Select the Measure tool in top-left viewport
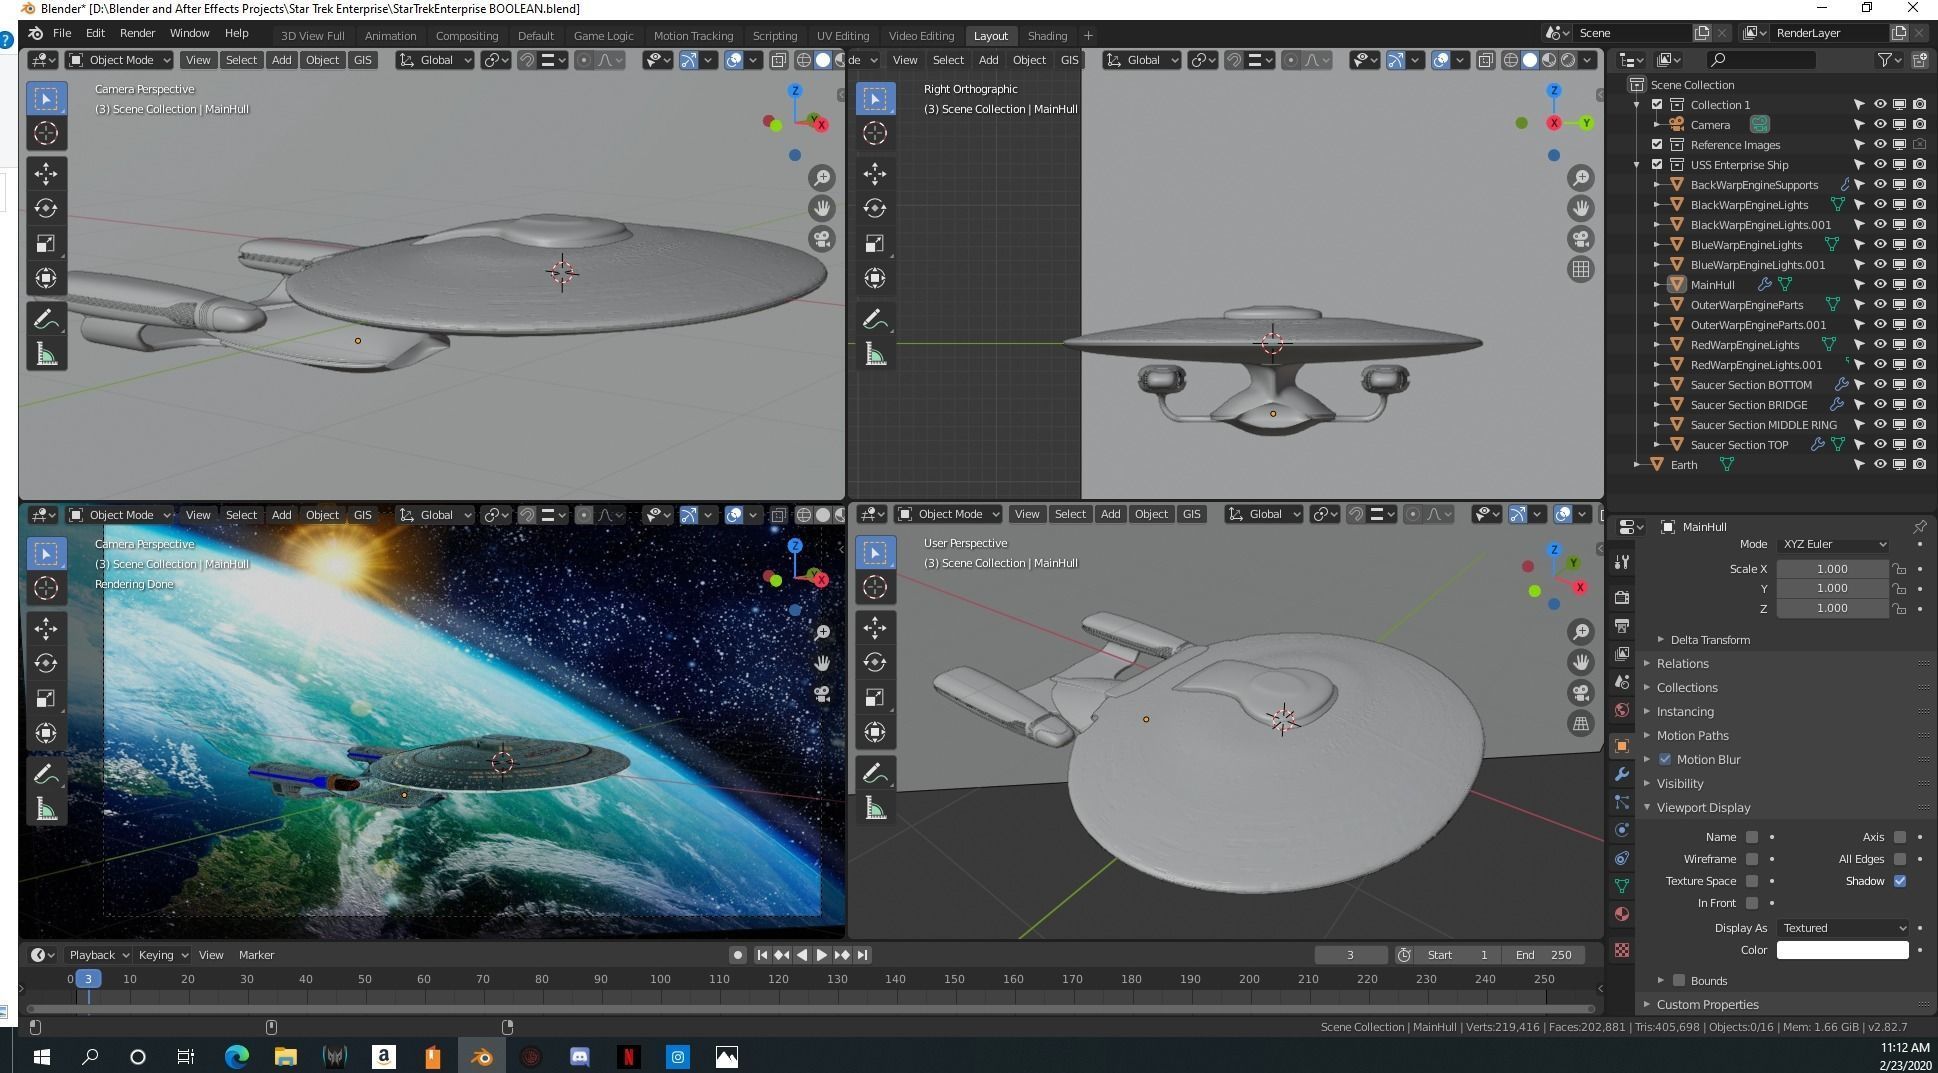 point(46,355)
